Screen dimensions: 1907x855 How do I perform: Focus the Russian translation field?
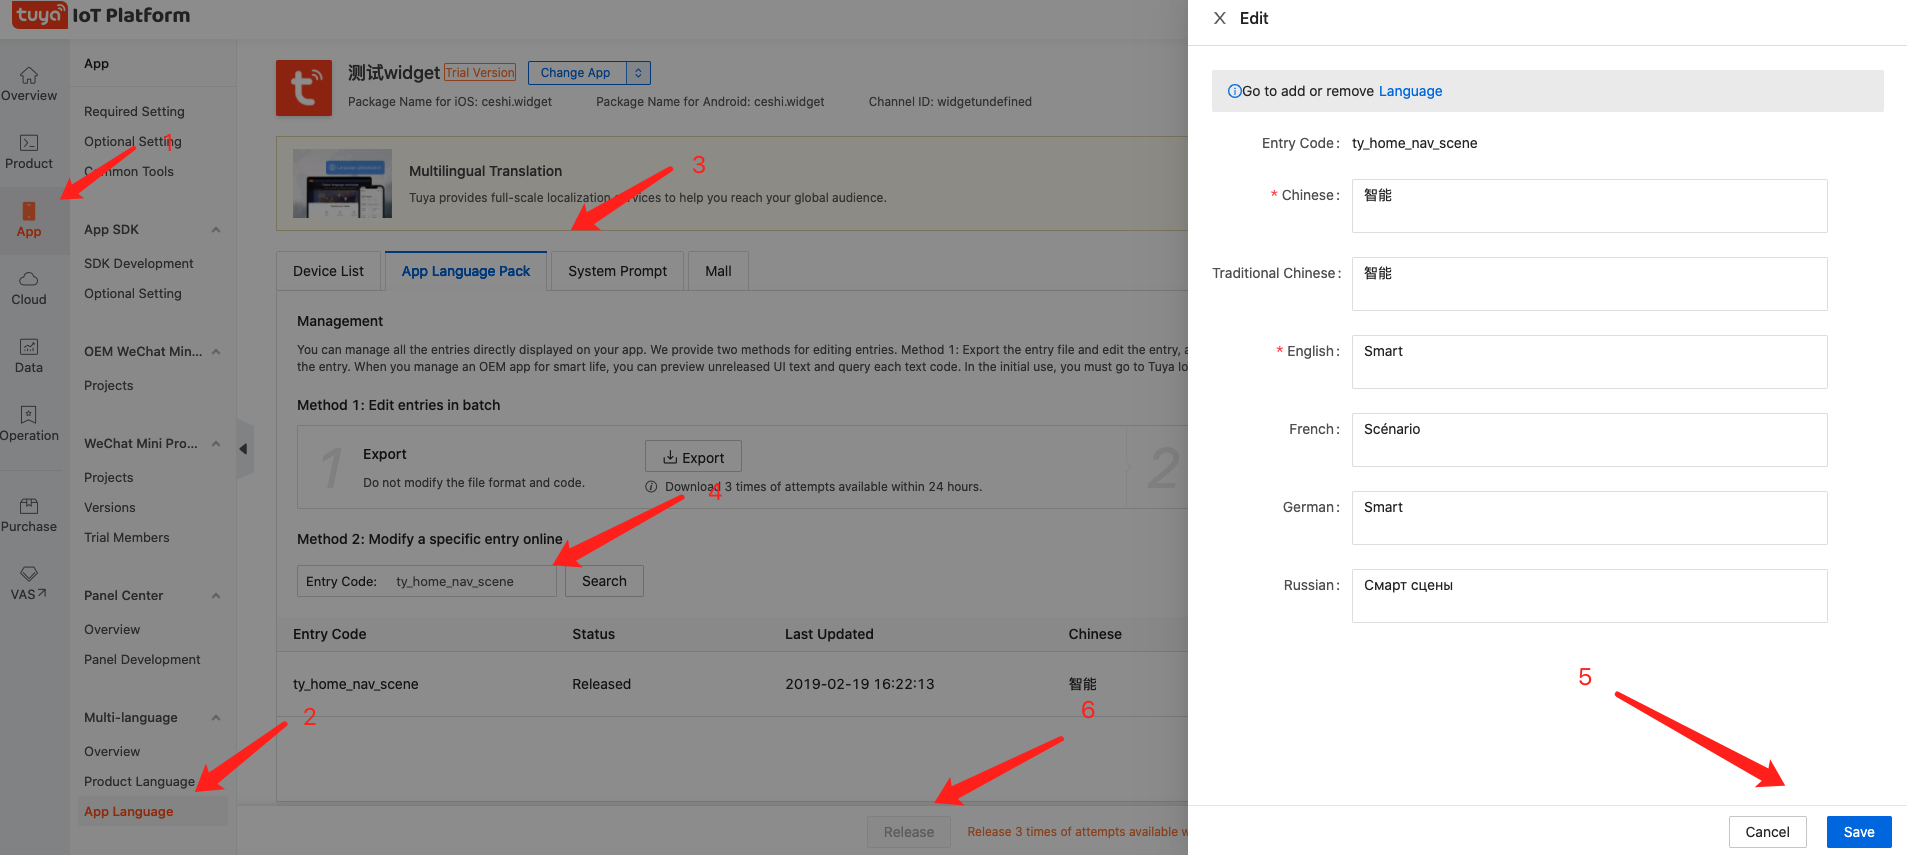point(1589,596)
